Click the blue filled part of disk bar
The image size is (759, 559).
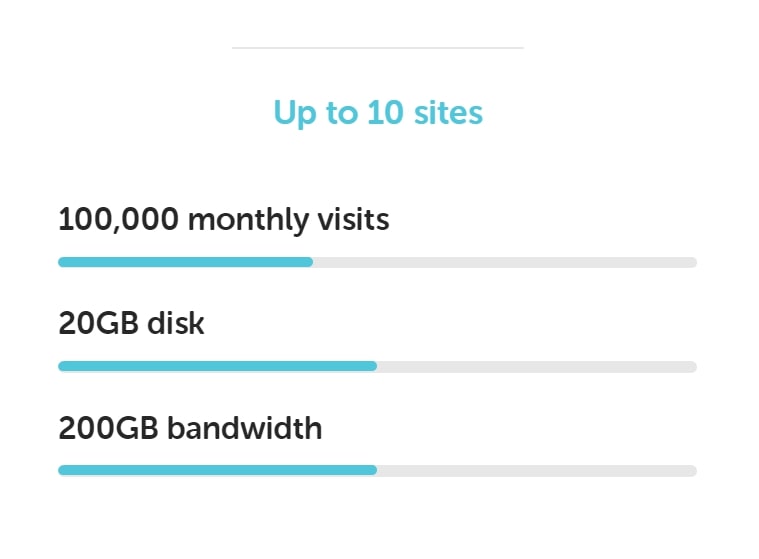click(217, 366)
